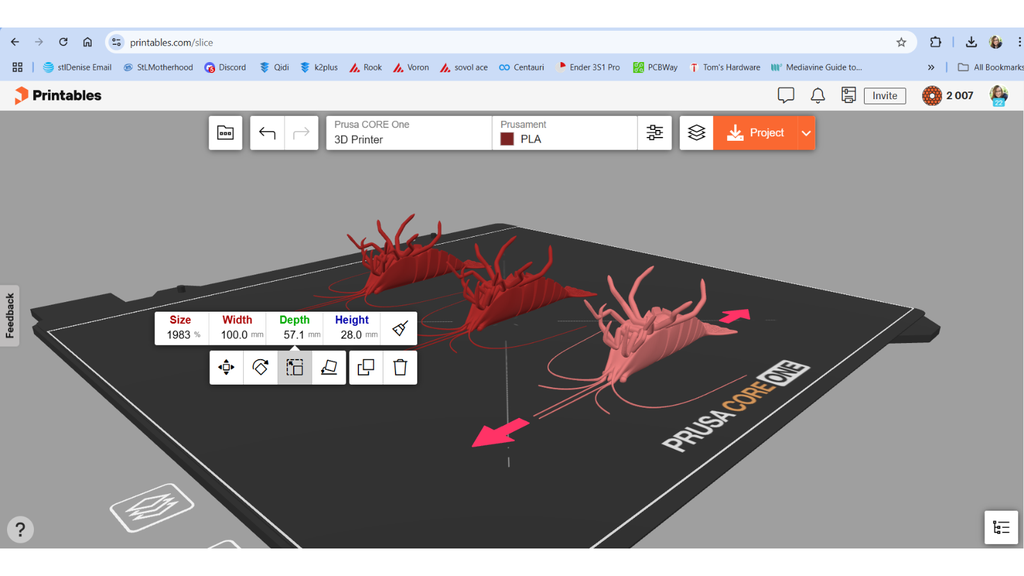This screenshot has height=576, width=1024.
Task: Open the Feedback side tab
Action: coord(10,315)
